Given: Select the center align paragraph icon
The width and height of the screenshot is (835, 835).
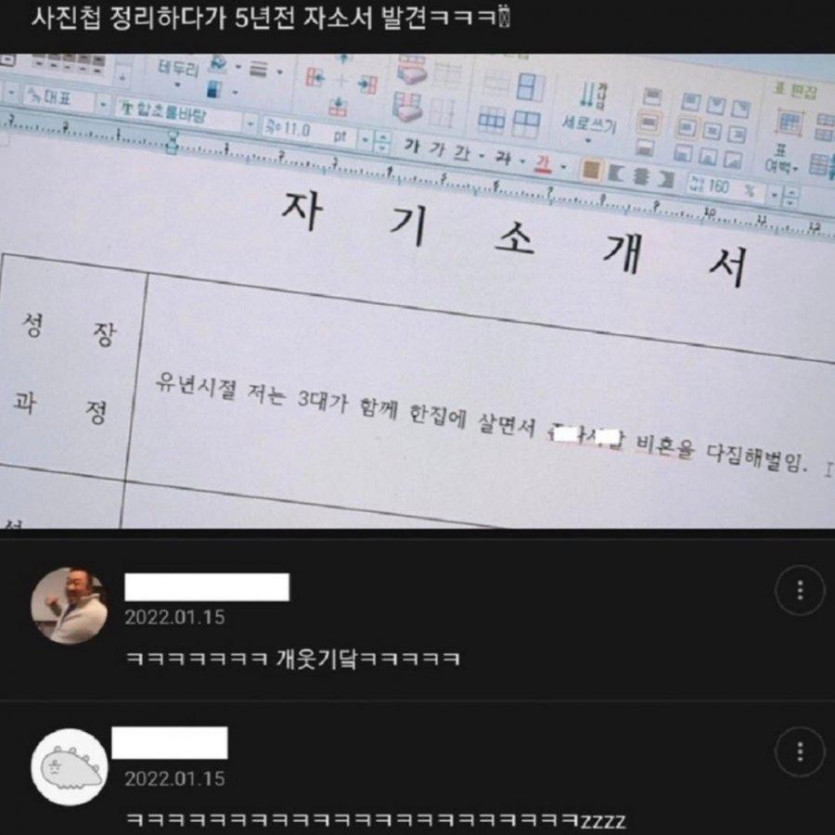Looking at the screenshot, I should click(x=641, y=176).
